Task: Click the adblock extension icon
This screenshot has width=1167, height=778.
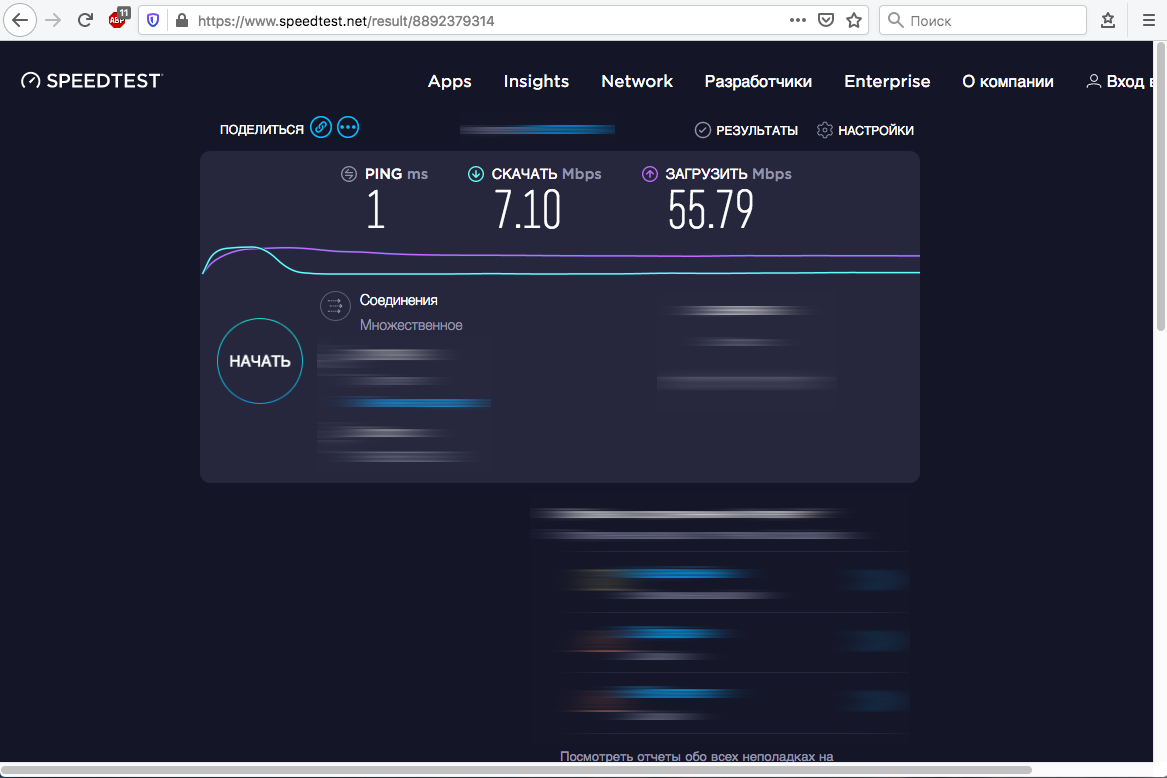Action: 118,19
